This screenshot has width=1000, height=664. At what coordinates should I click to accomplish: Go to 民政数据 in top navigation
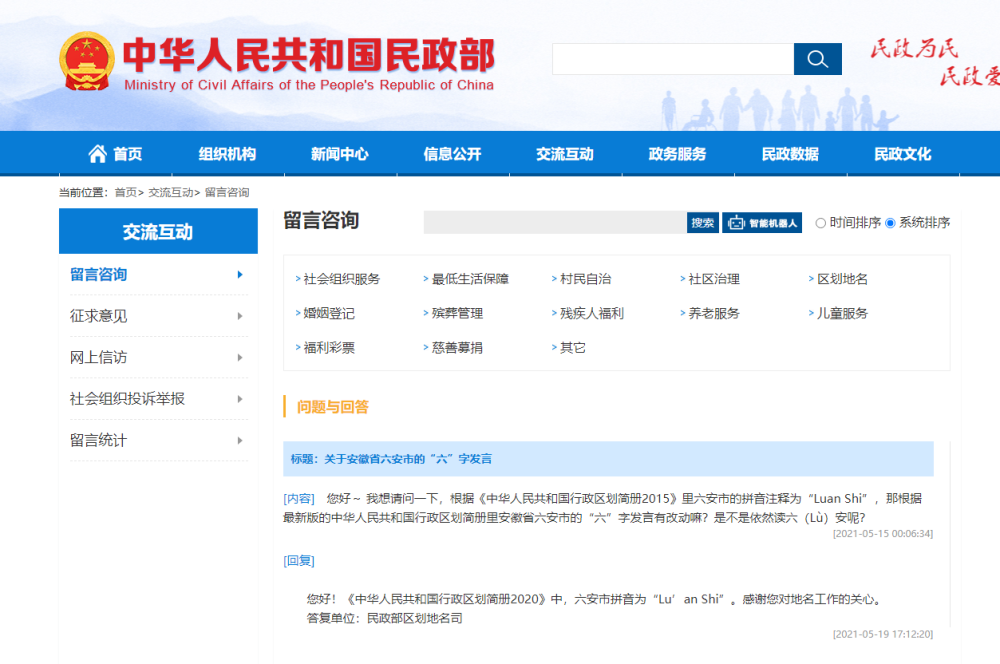[x=790, y=154]
